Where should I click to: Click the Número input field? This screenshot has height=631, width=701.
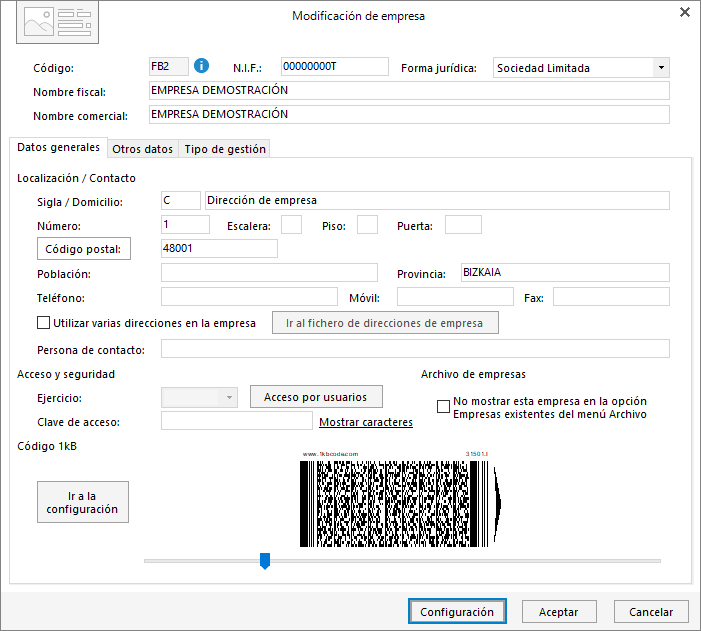185,224
